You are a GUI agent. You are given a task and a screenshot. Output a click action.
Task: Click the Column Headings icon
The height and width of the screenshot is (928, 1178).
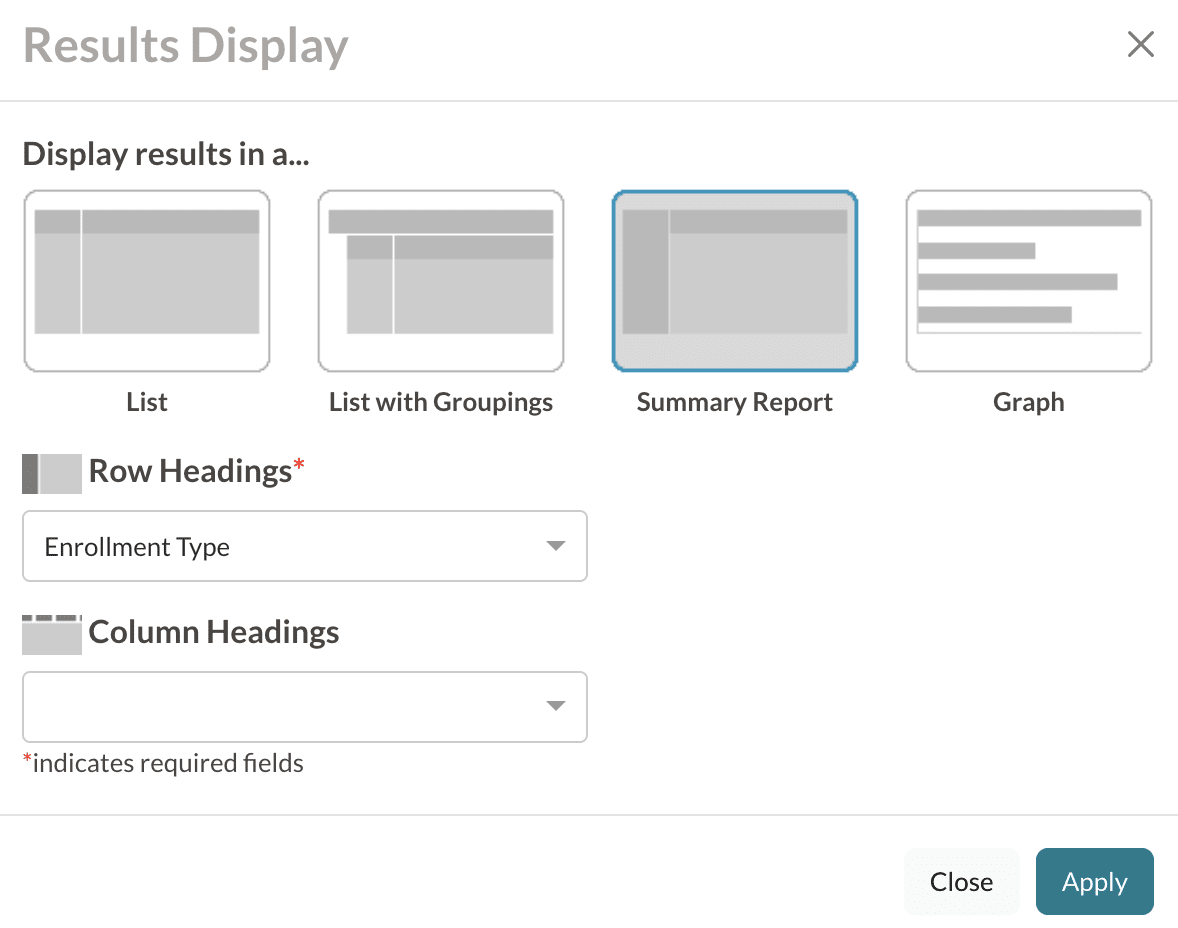point(51,634)
